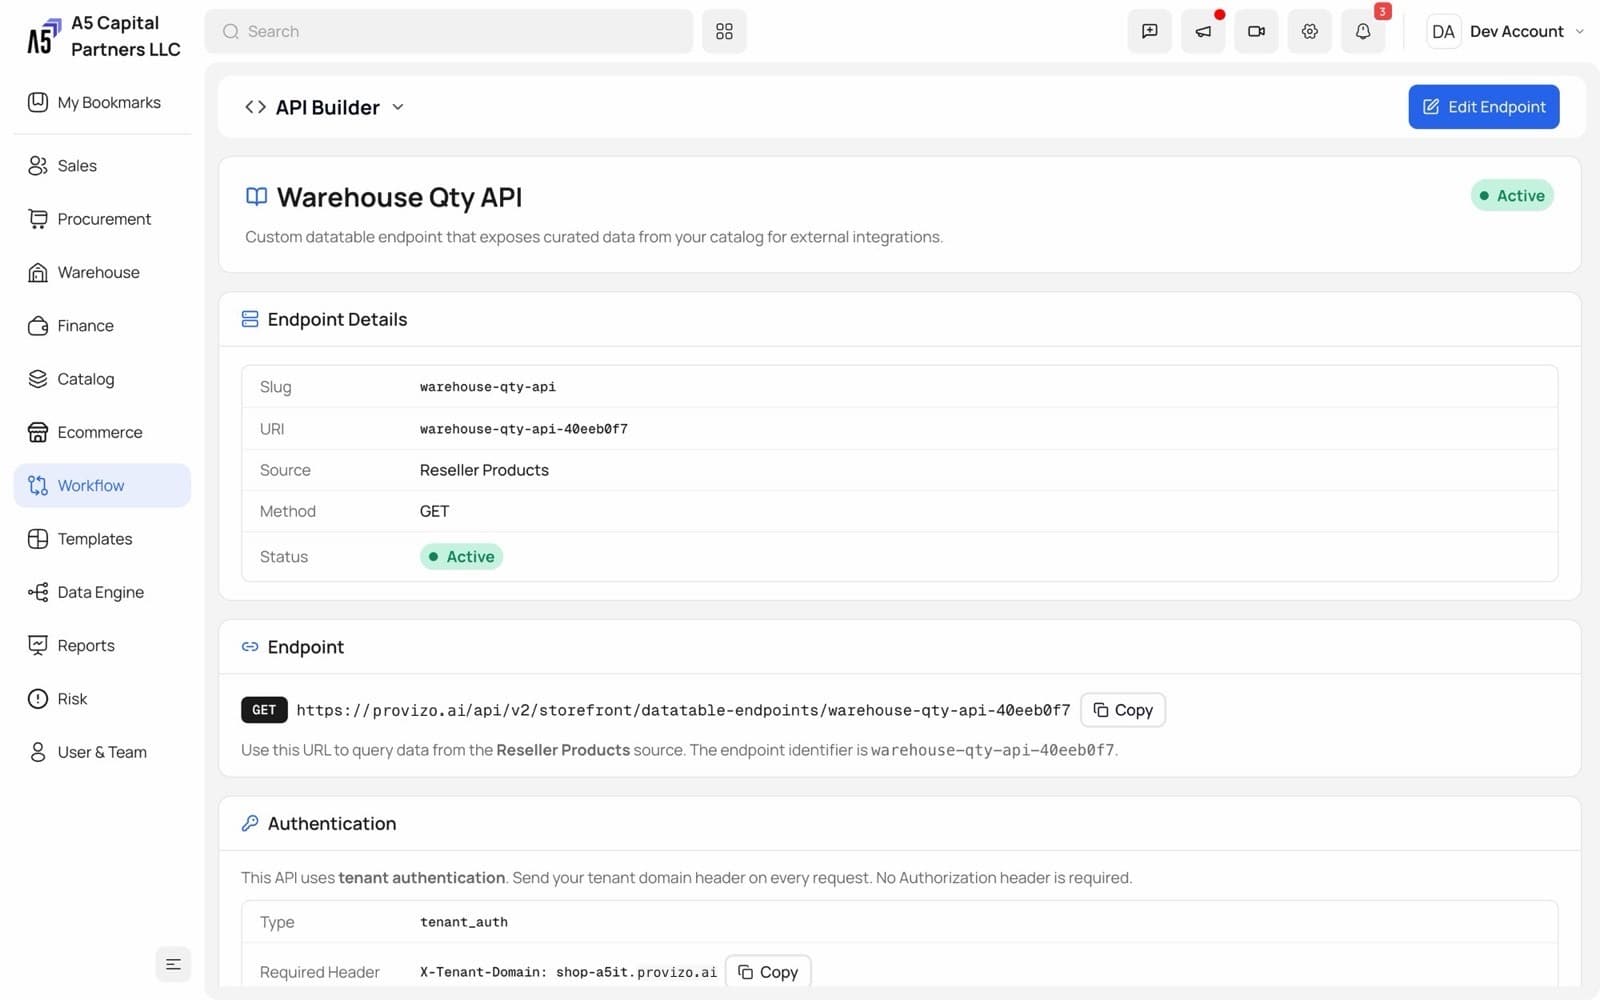Click the URI value warehouse-qty-api-40eeb0f7
The width and height of the screenshot is (1600, 1000).
[x=523, y=429]
